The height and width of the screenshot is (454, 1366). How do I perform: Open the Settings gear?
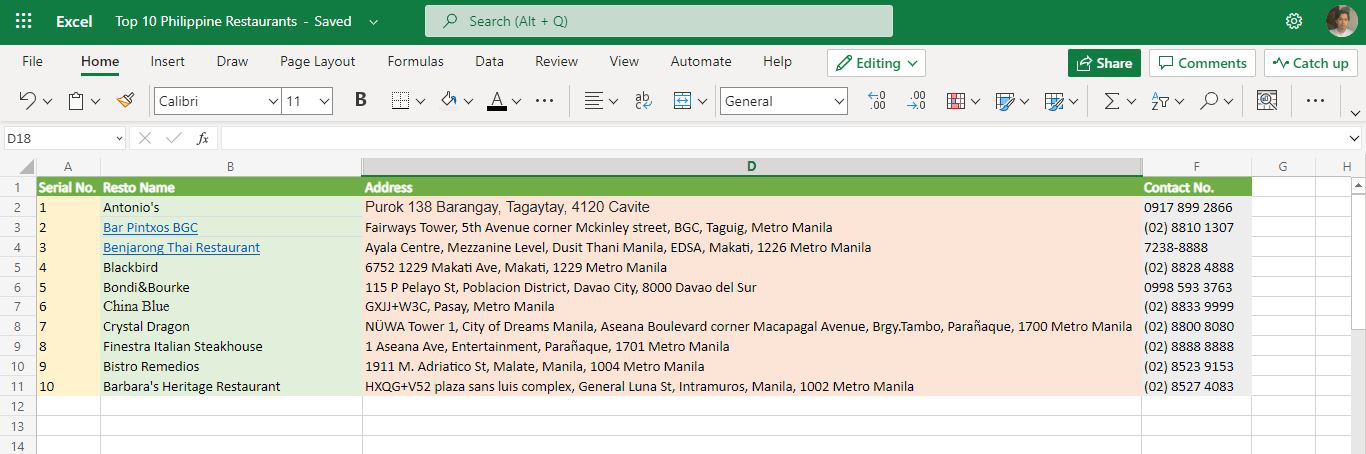pyautogui.click(x=1294, y=21)
